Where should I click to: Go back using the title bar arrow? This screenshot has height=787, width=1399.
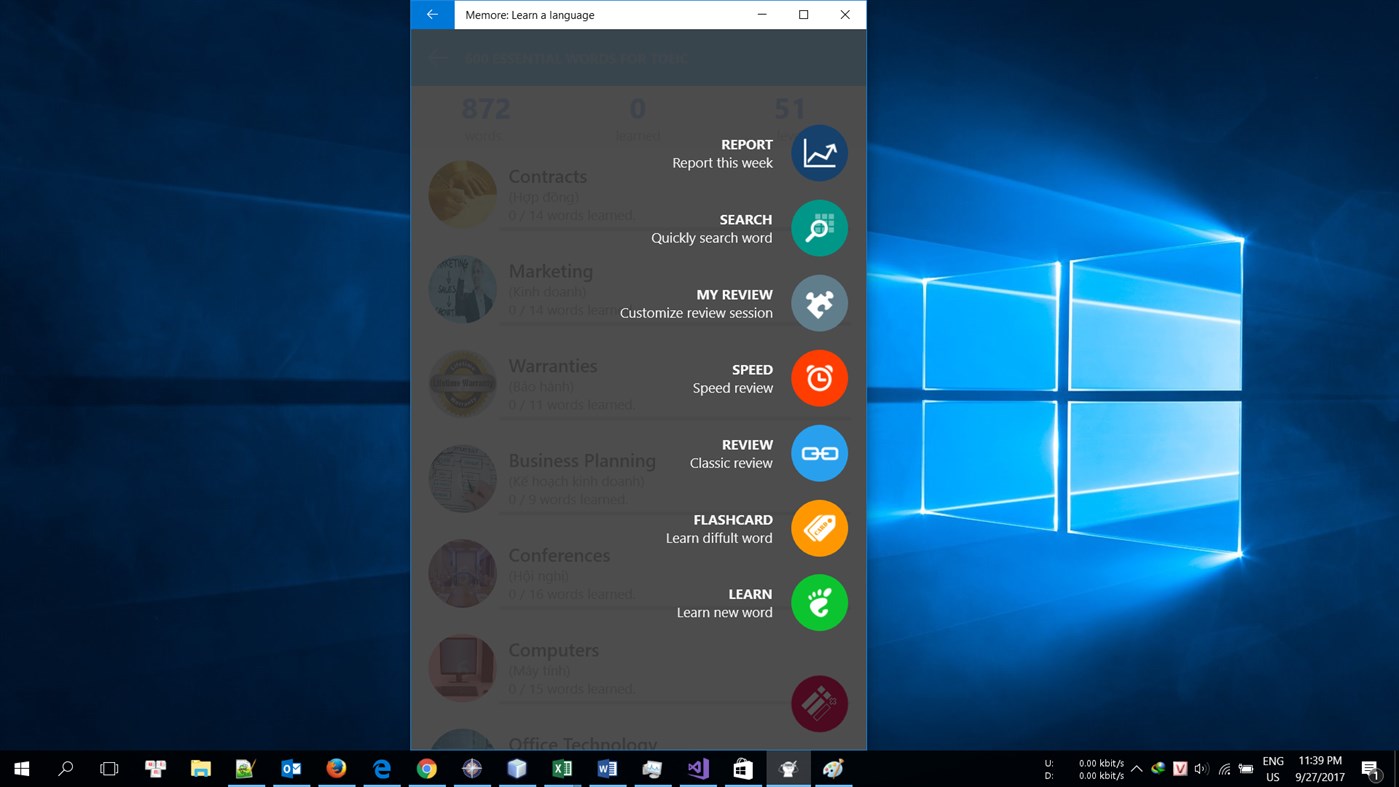(x=432, y=15)
